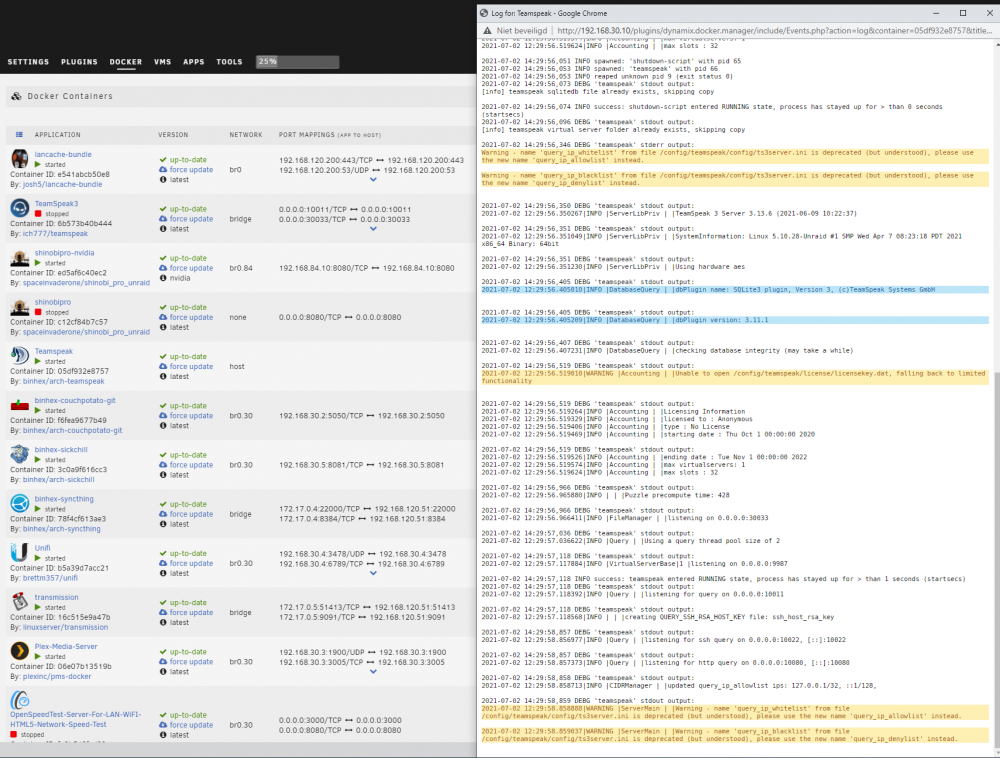Click the started play icon for transmission
The image size is (1000, 758).
[38, 608]
